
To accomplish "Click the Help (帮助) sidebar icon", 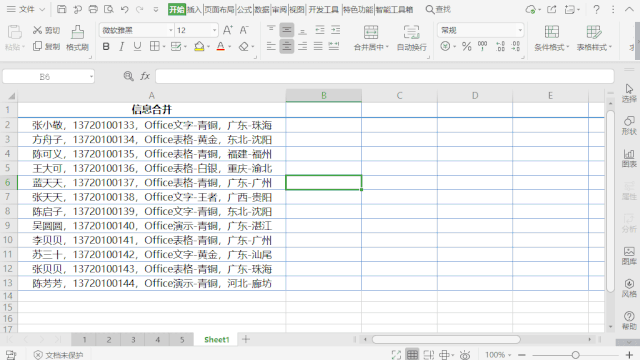I will pos(629,320).
